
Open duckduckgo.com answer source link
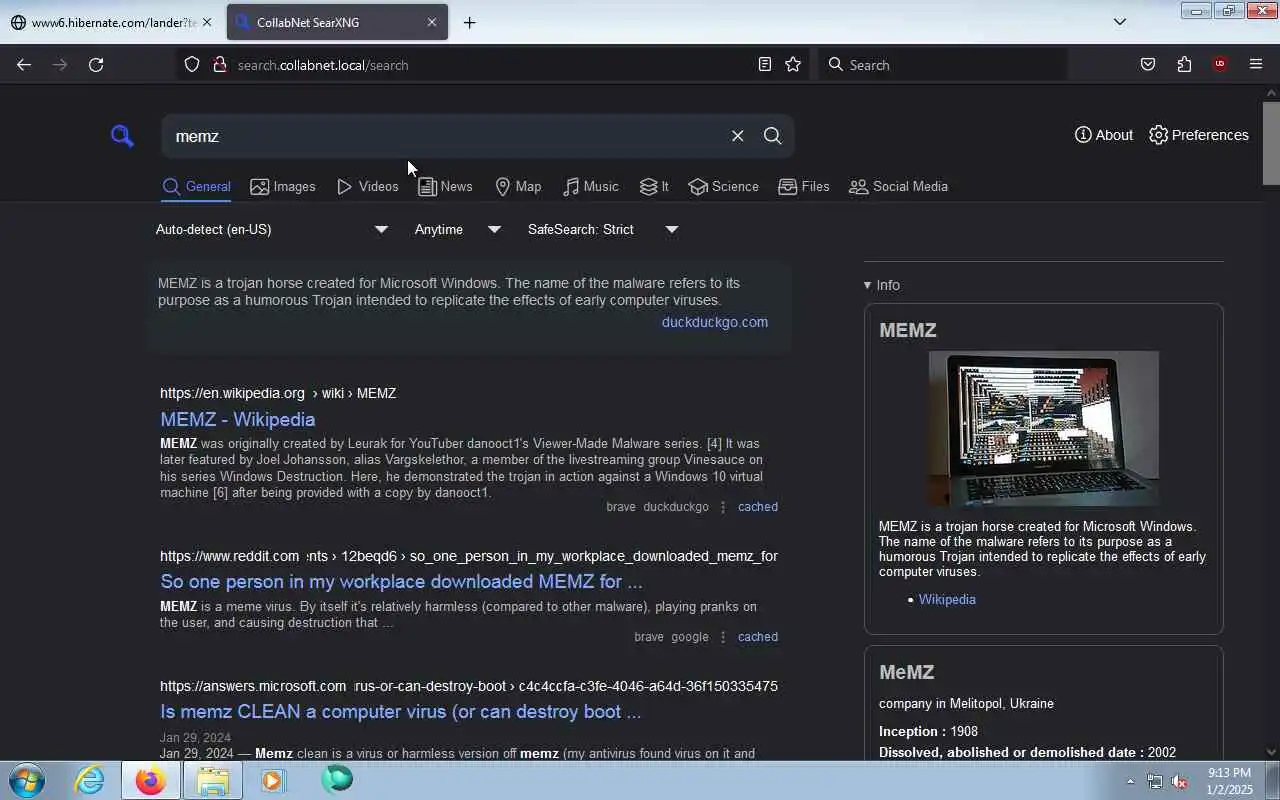tap(715, 322)
